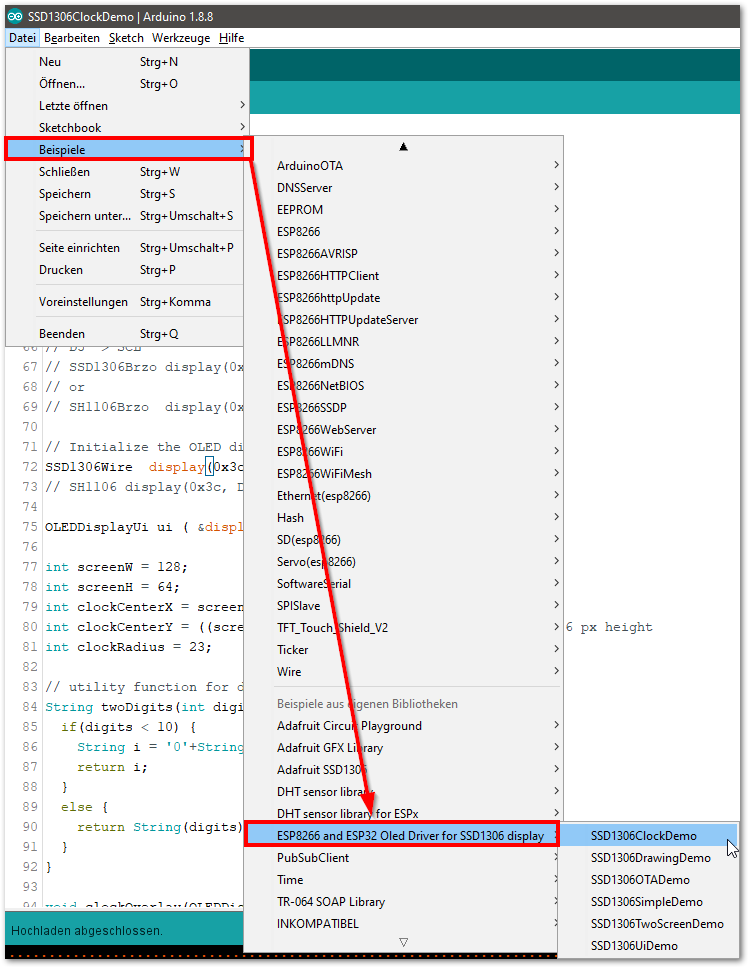Open the Bearbeiten menu
749x968 pixels.
click(72, 38)
